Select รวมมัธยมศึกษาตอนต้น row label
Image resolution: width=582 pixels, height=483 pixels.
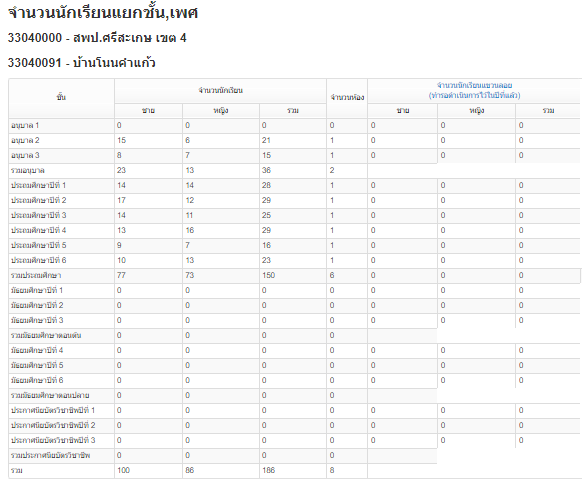pos(46,336)
